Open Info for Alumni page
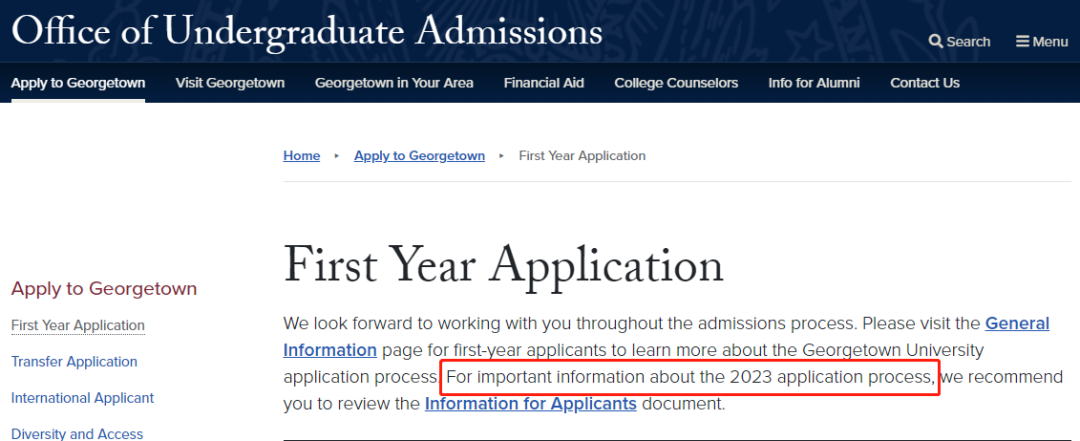This screenshot has height=441, width=1080. pyautogui.click(x=814, y=83)
